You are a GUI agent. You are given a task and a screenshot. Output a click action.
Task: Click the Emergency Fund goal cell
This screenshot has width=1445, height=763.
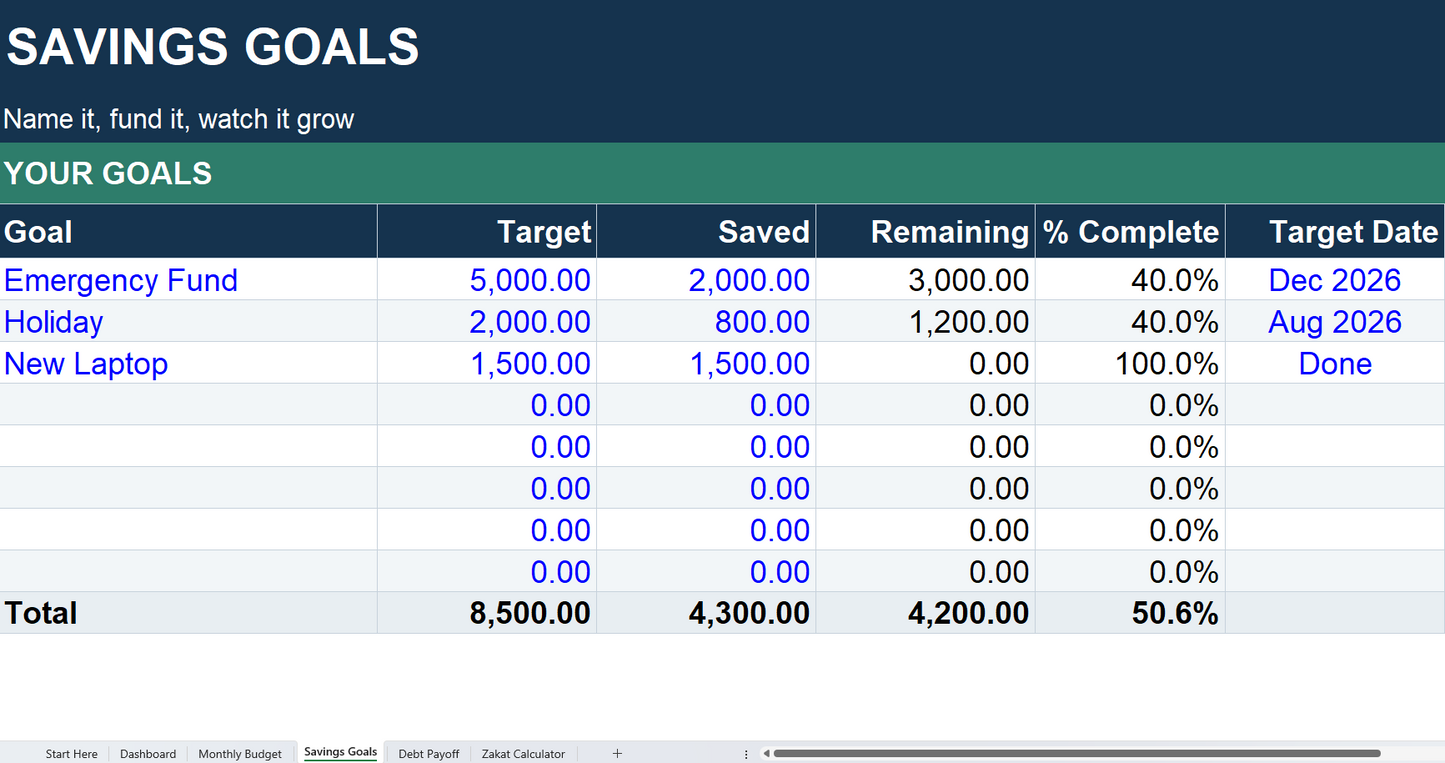[x=188, y=280]
